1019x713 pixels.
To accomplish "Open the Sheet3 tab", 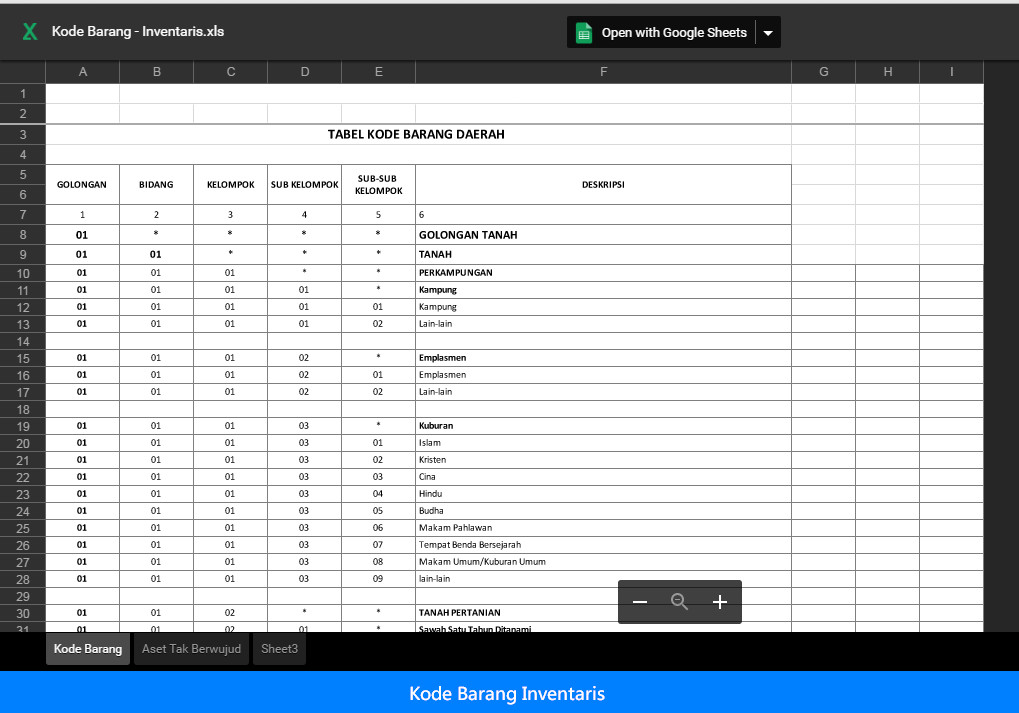I will 279,649.
